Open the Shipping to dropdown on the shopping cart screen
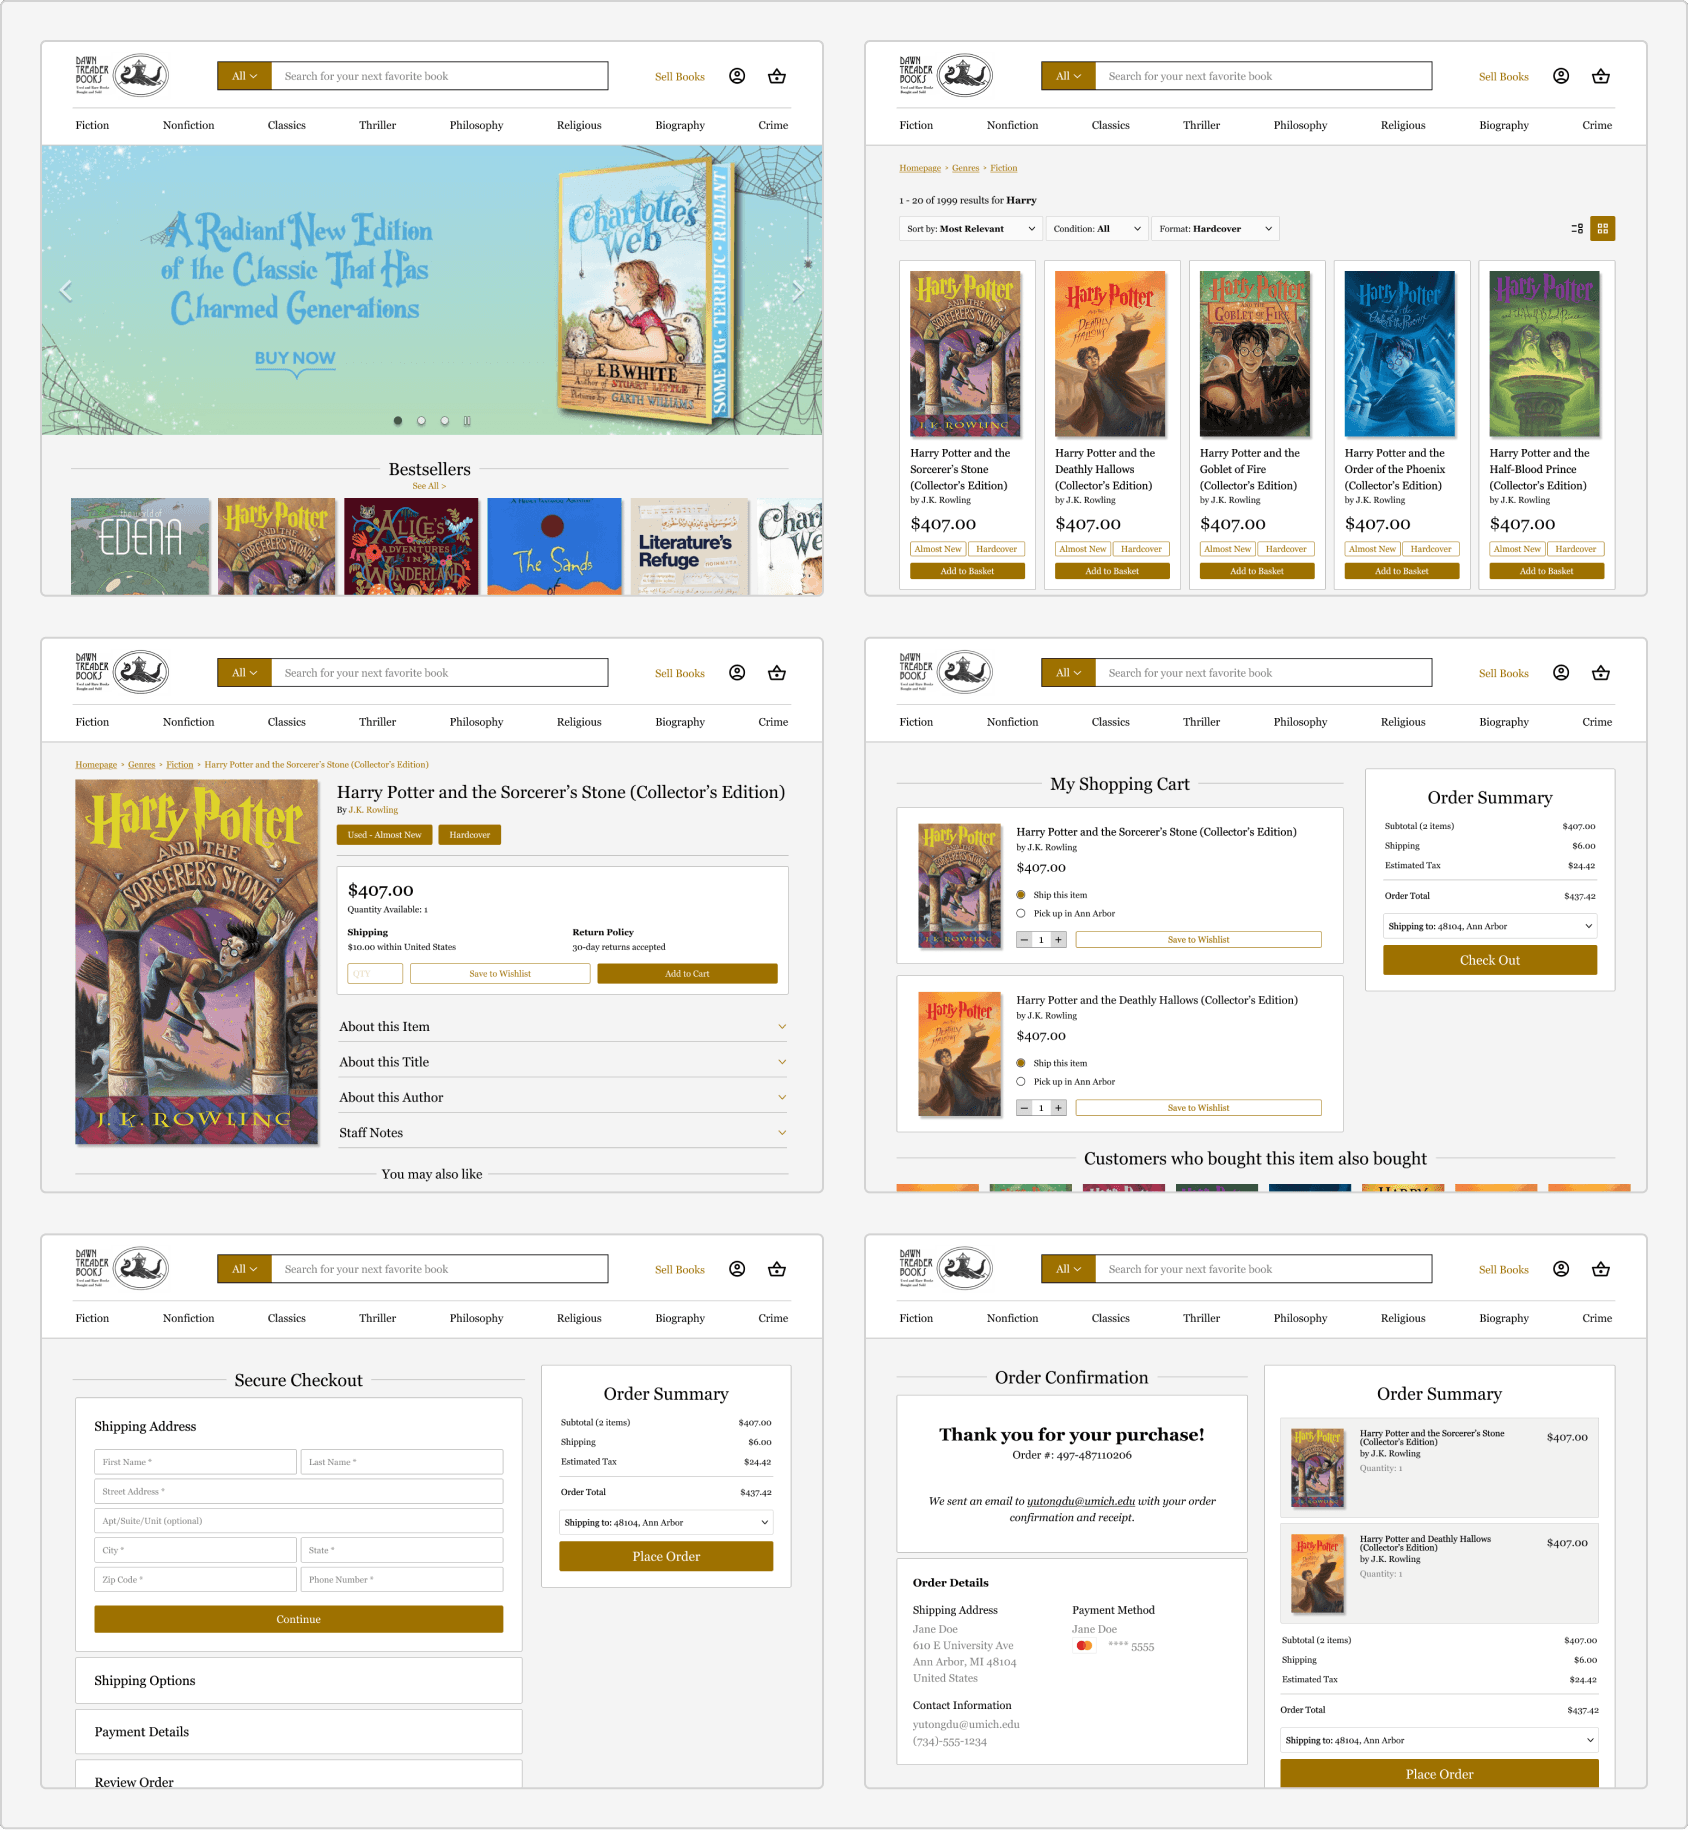Screen dimensions: 1688x1830 coord(1490,926)
